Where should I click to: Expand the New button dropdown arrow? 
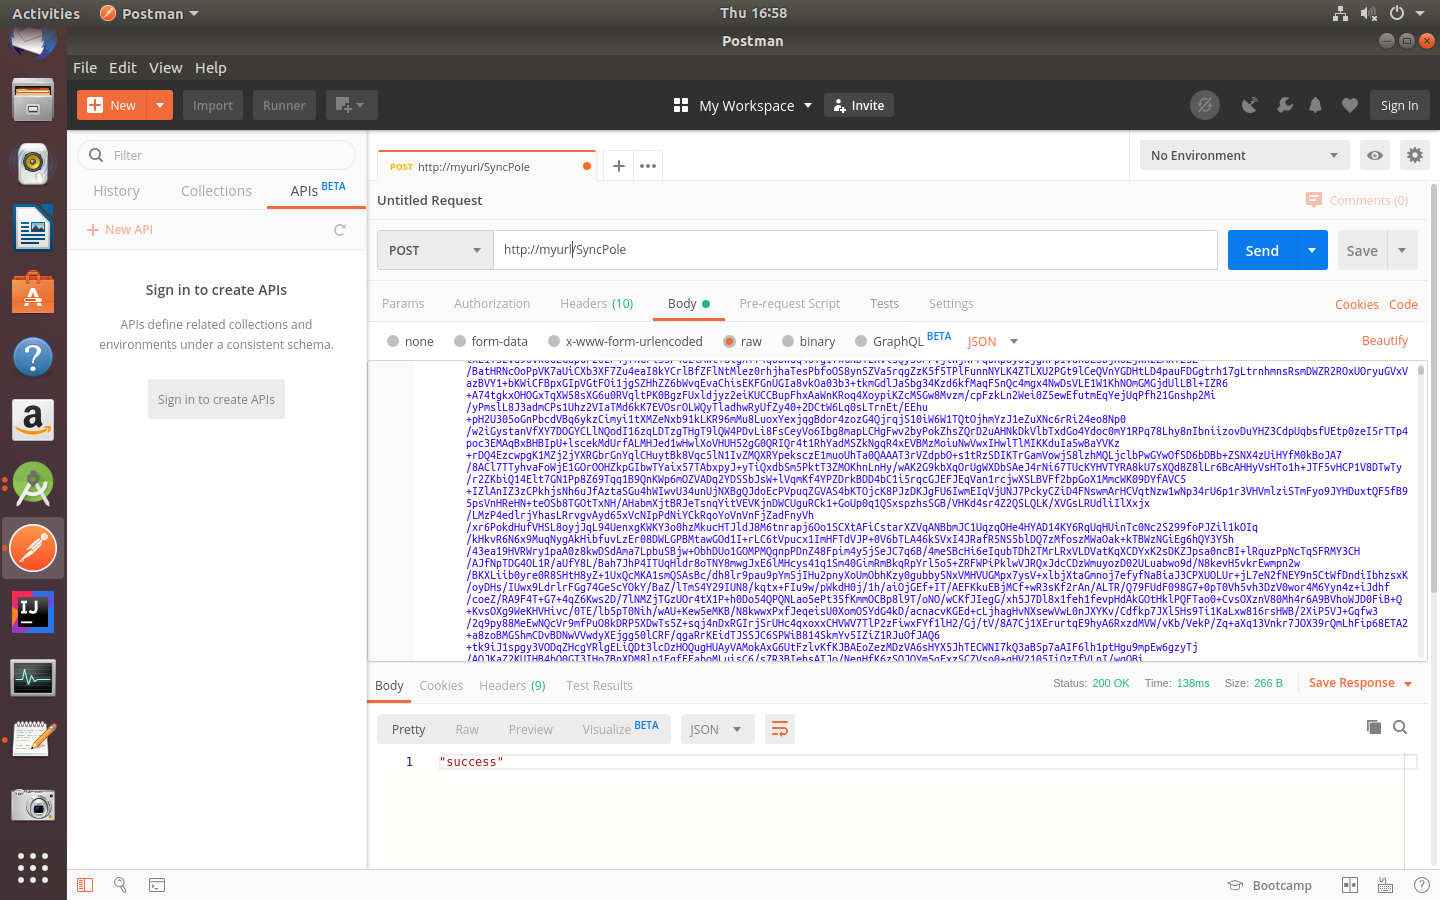[x=160, y=105]
